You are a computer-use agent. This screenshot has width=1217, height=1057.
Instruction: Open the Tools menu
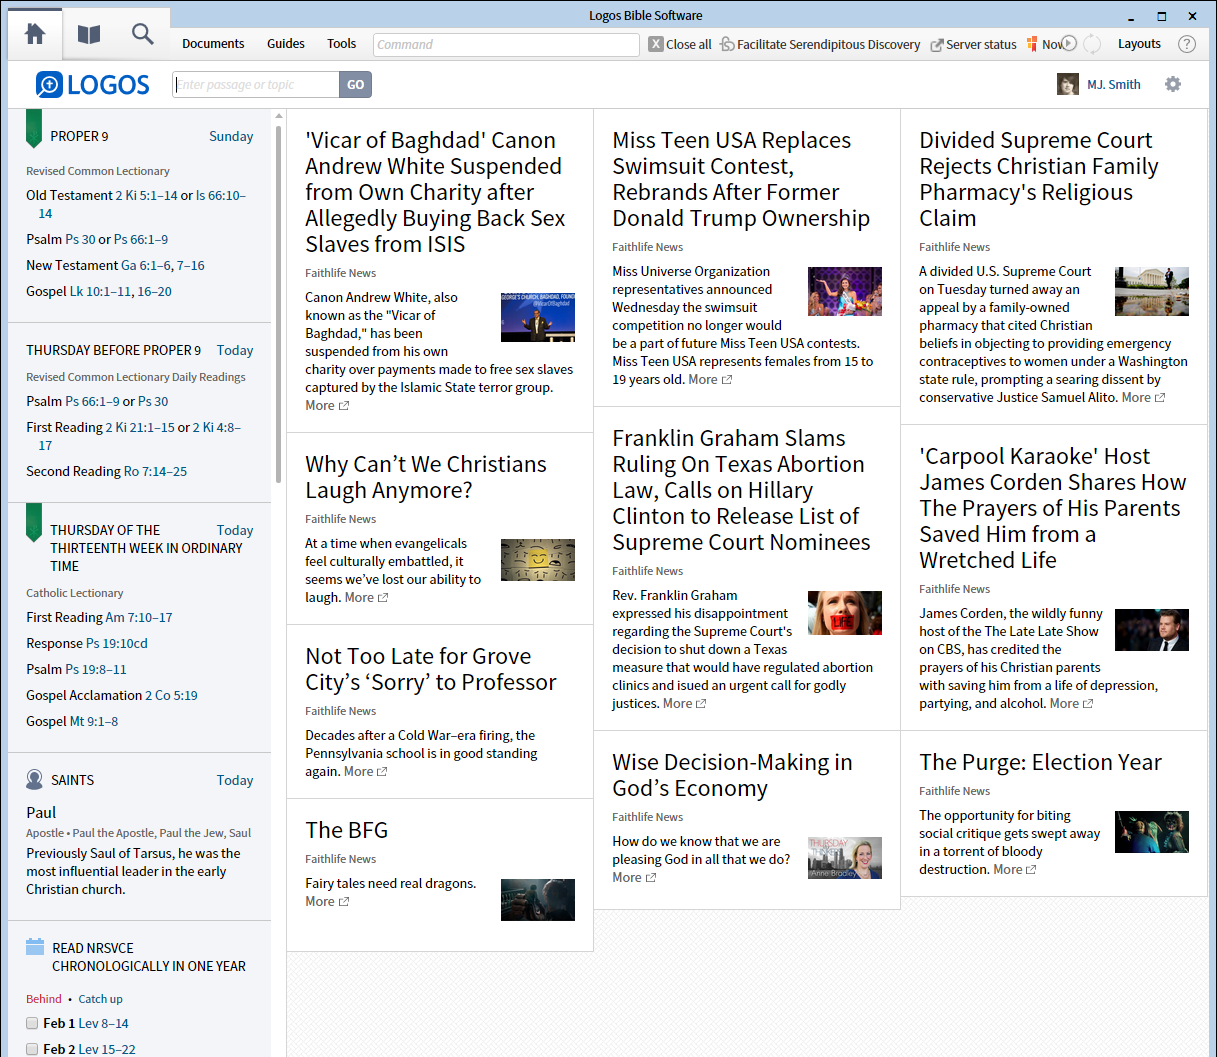[x=341, y=44]
